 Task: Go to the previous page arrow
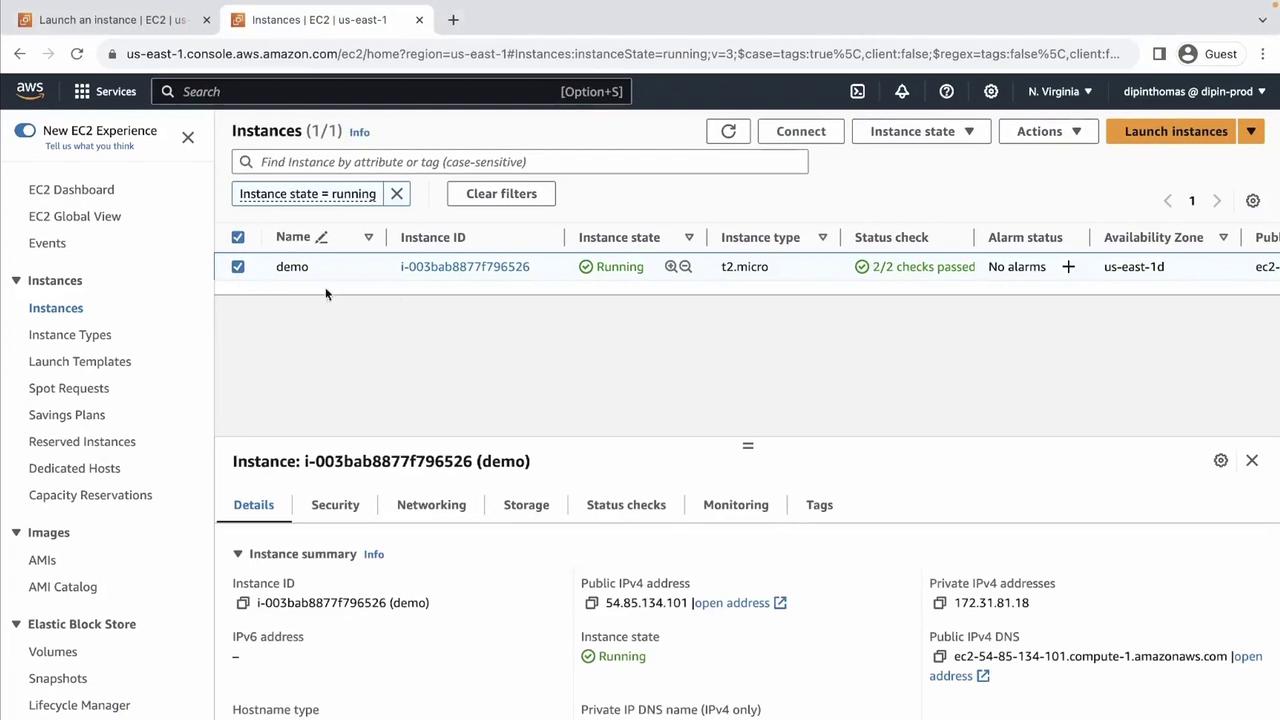click(1167, 201)
